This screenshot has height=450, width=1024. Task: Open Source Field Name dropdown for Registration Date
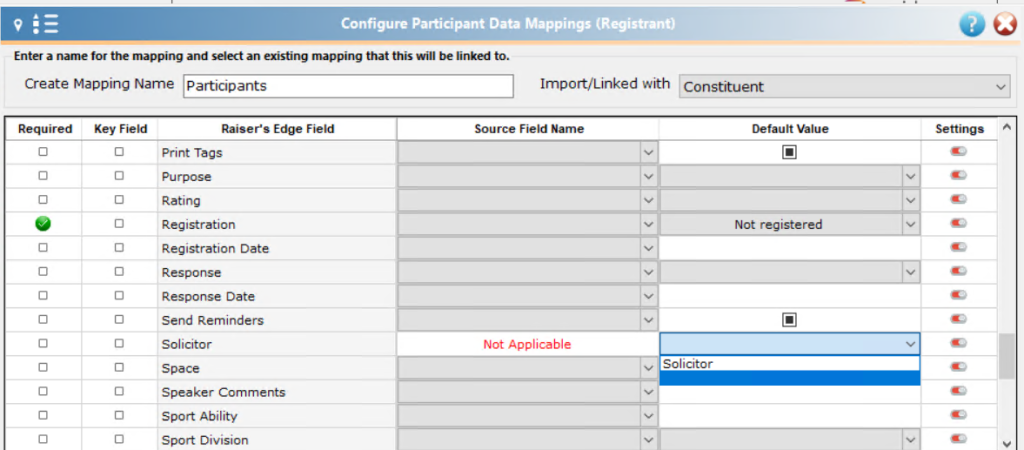pos(648,248)
